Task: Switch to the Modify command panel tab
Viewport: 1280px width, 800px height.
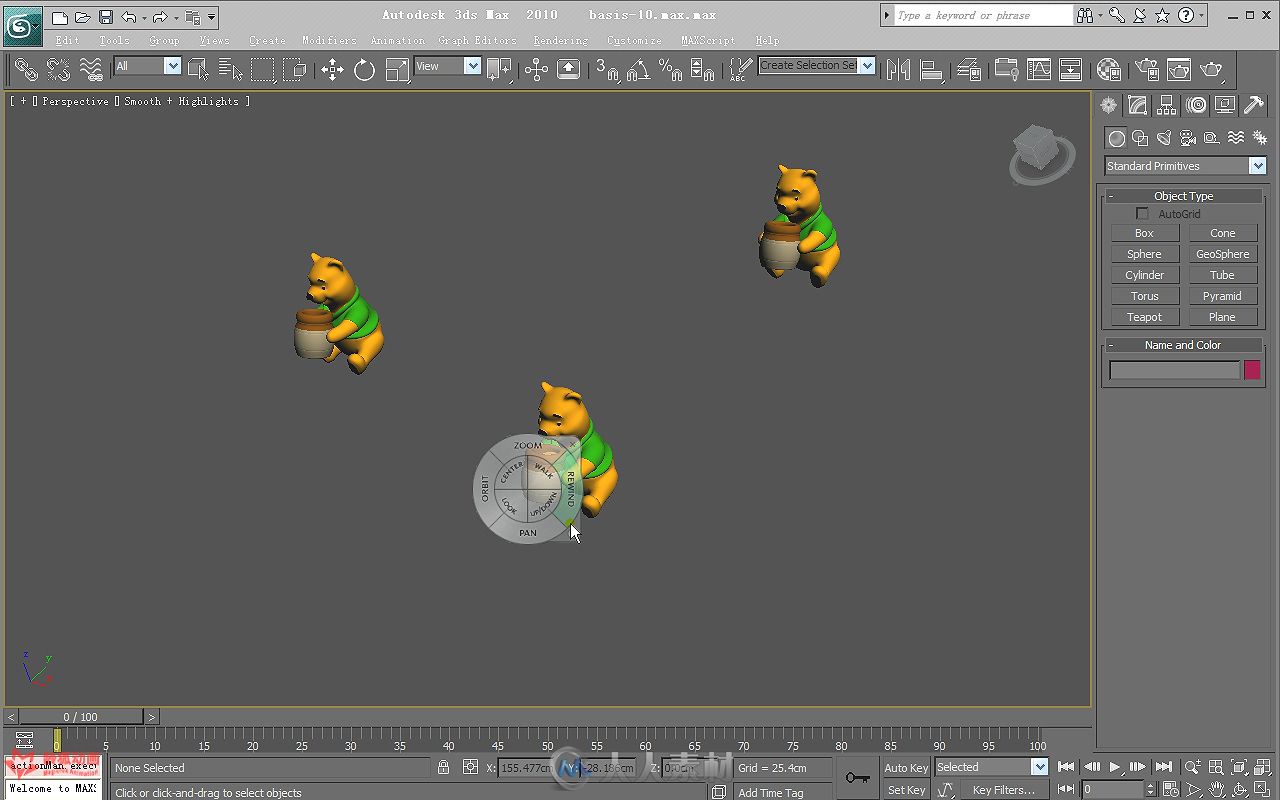Action: 1137,105
